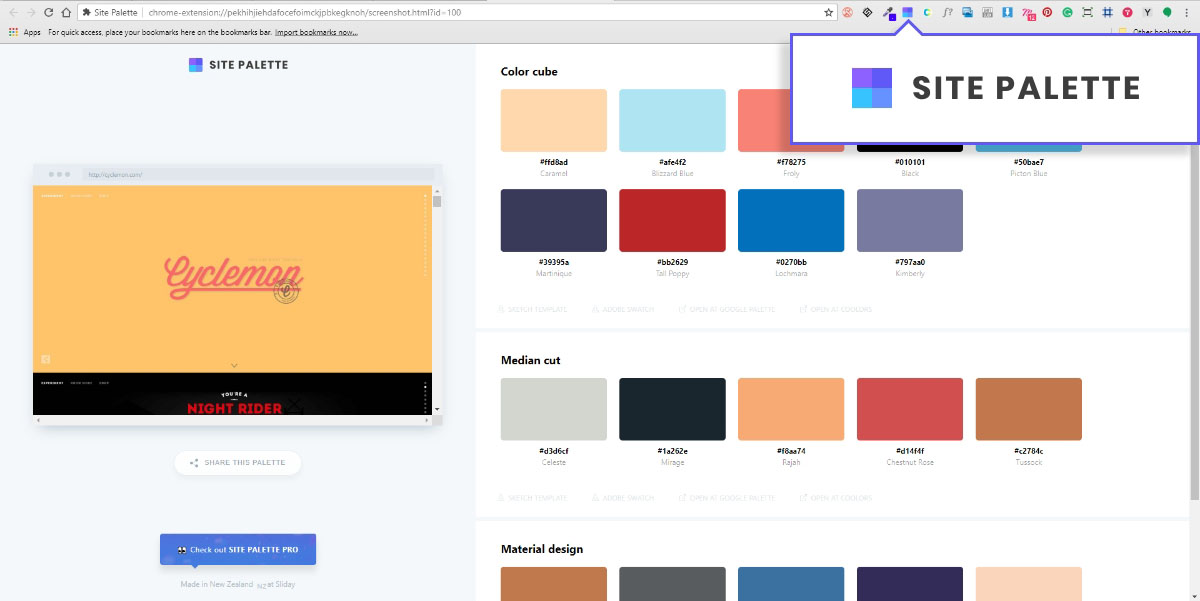1200x601 pixels.
Task: Open the Pinterest save extension
Action: 1048,13
